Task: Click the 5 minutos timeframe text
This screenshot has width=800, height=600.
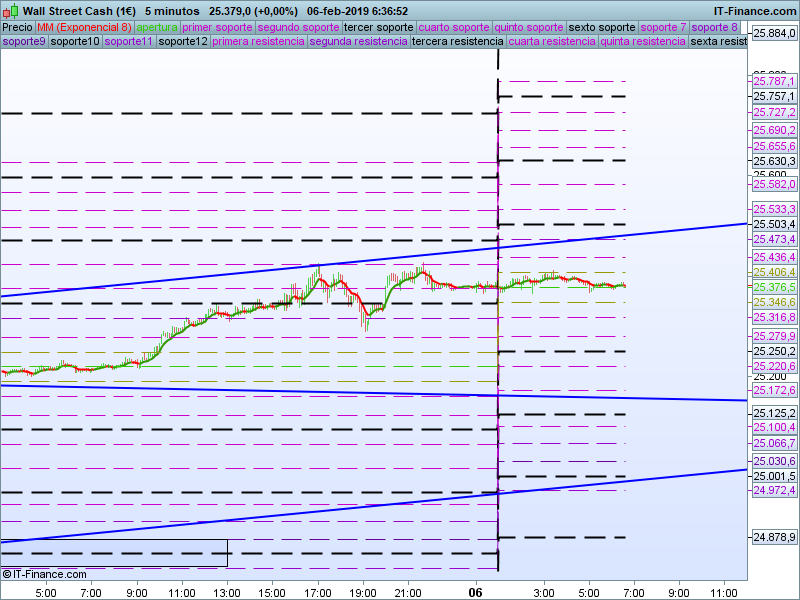Action: (x=172, y=11)
